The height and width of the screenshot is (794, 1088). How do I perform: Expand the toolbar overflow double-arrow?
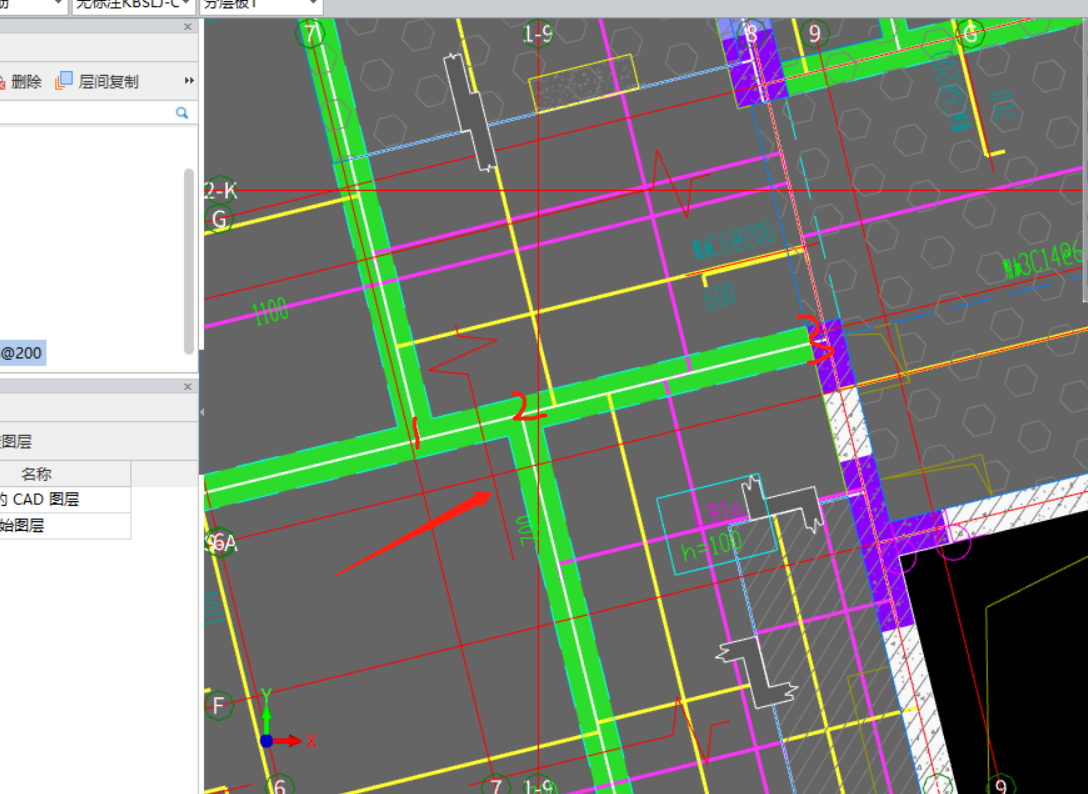tap(189, 81)
